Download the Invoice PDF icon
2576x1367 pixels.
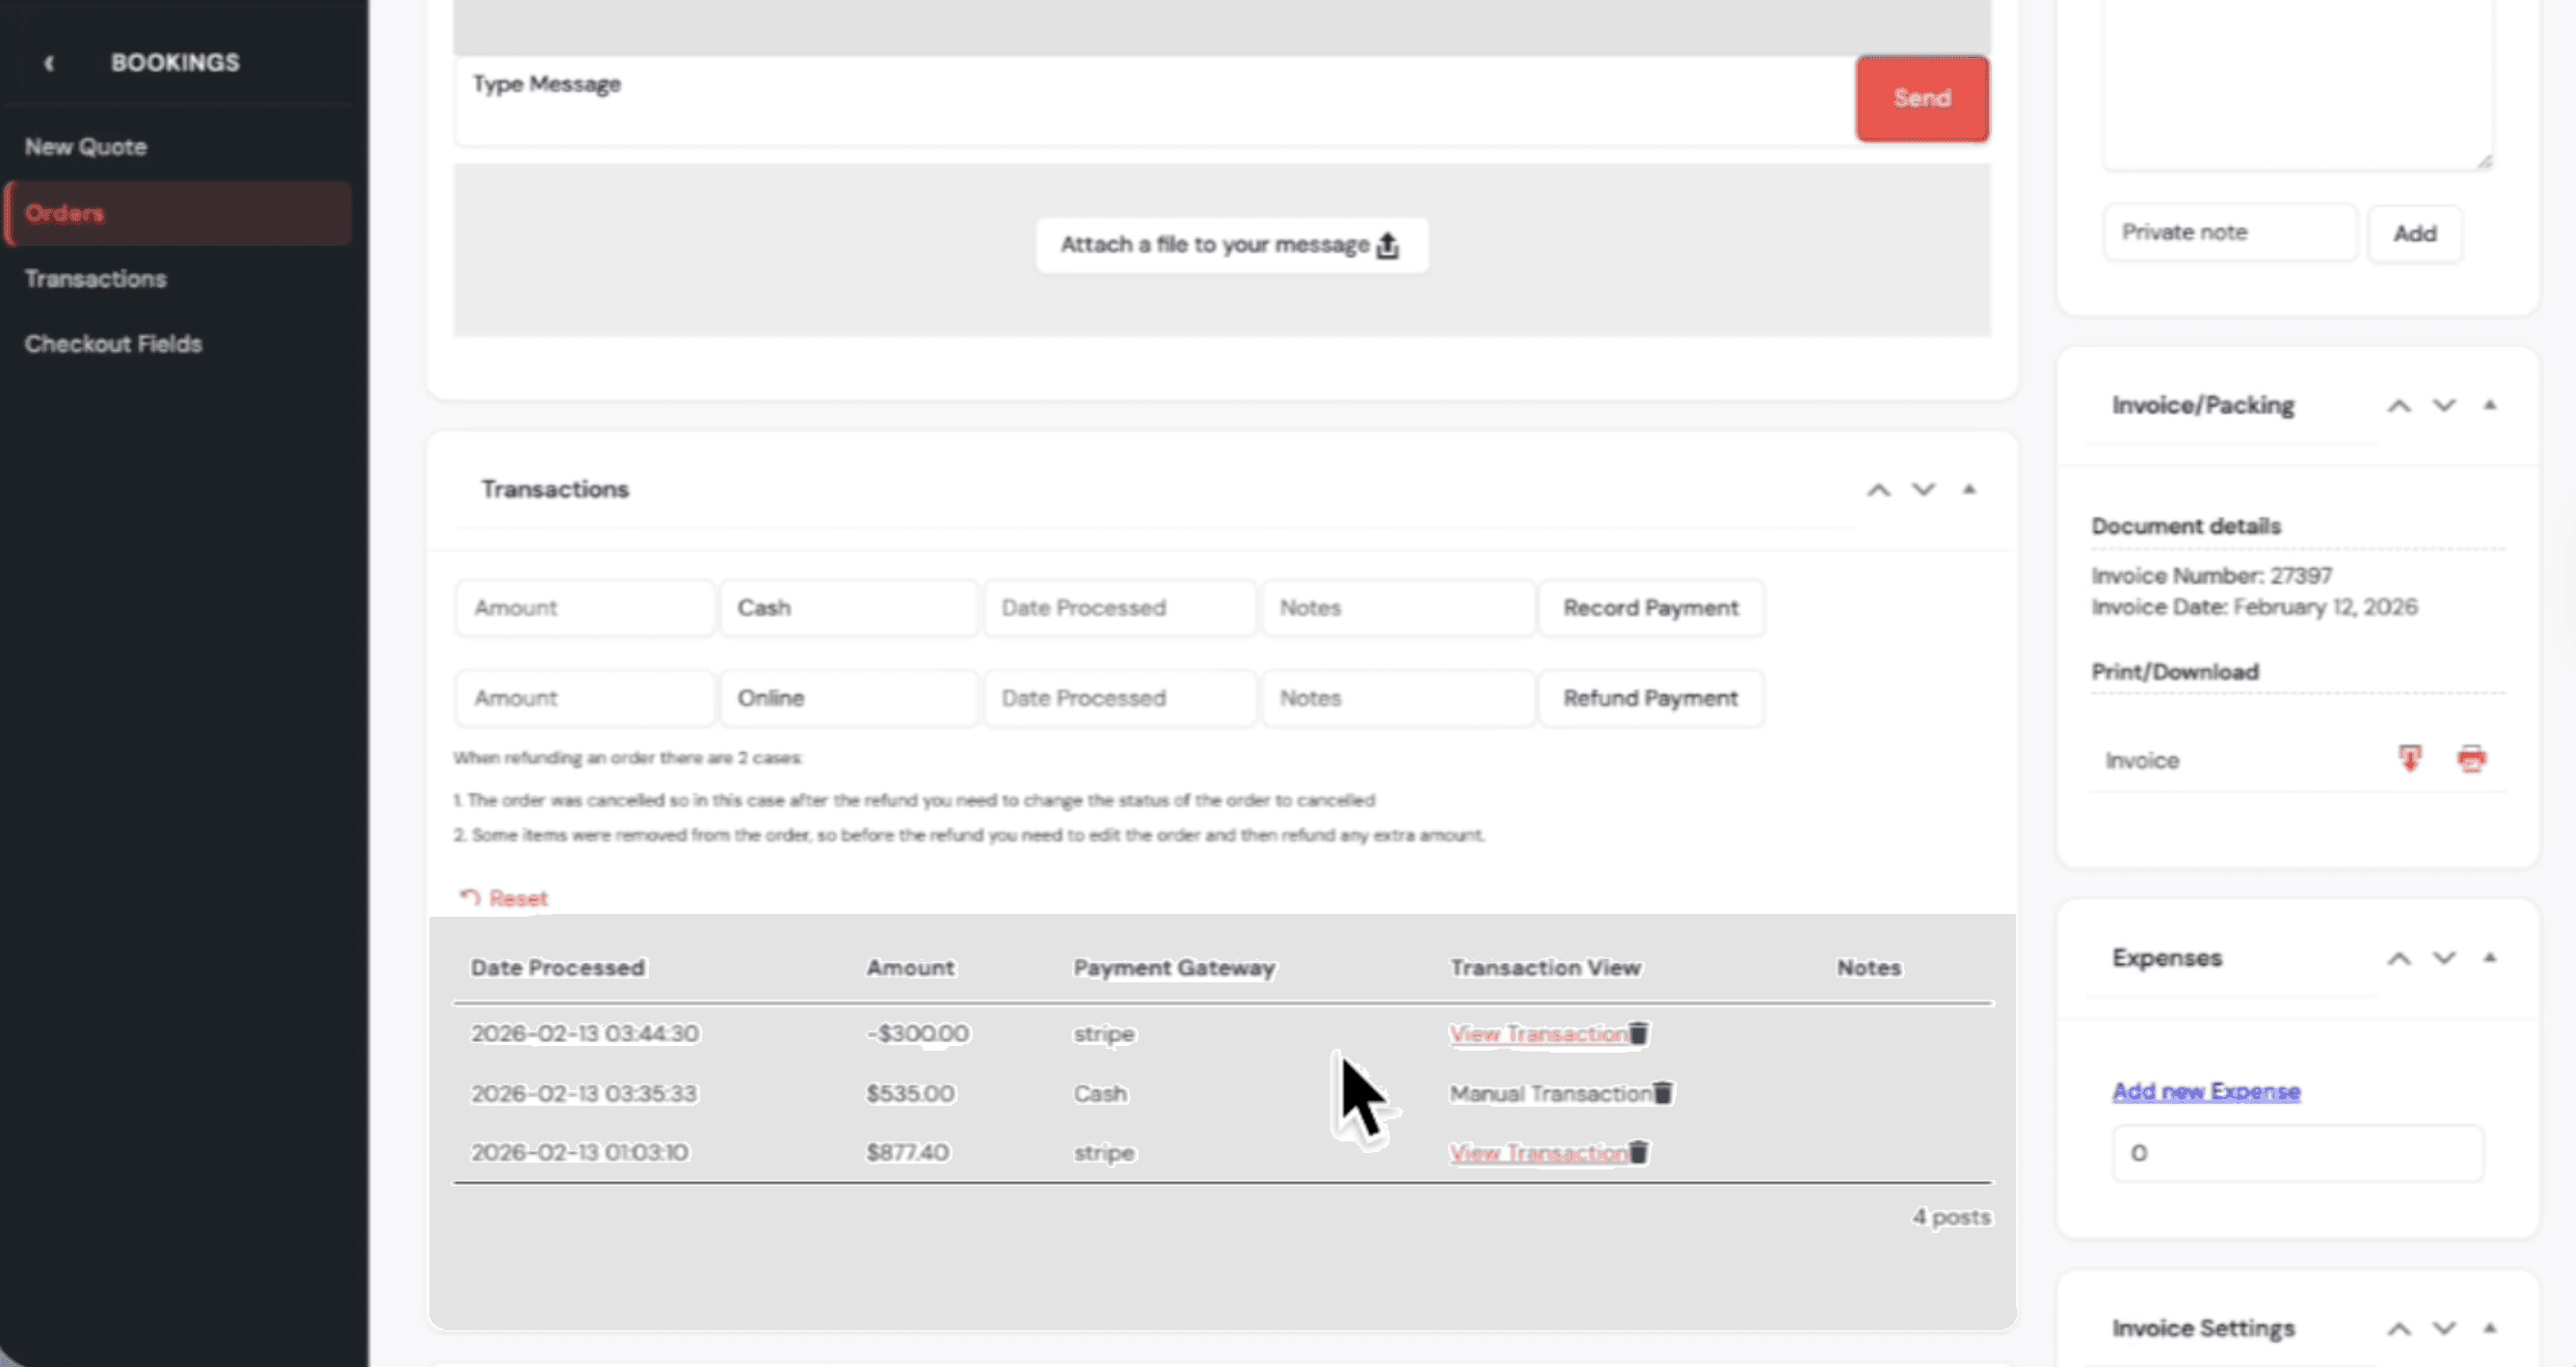2410,759
